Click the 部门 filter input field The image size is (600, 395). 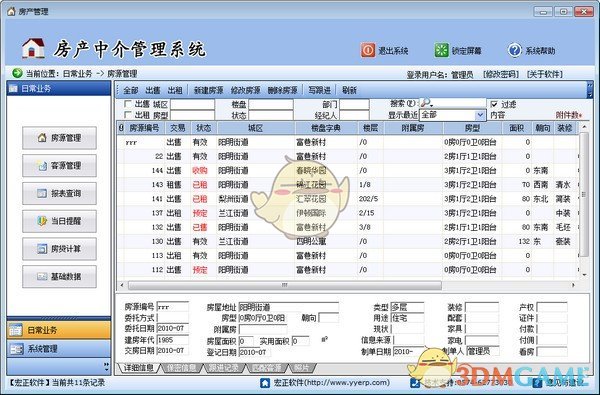click(x=354, y=104)
